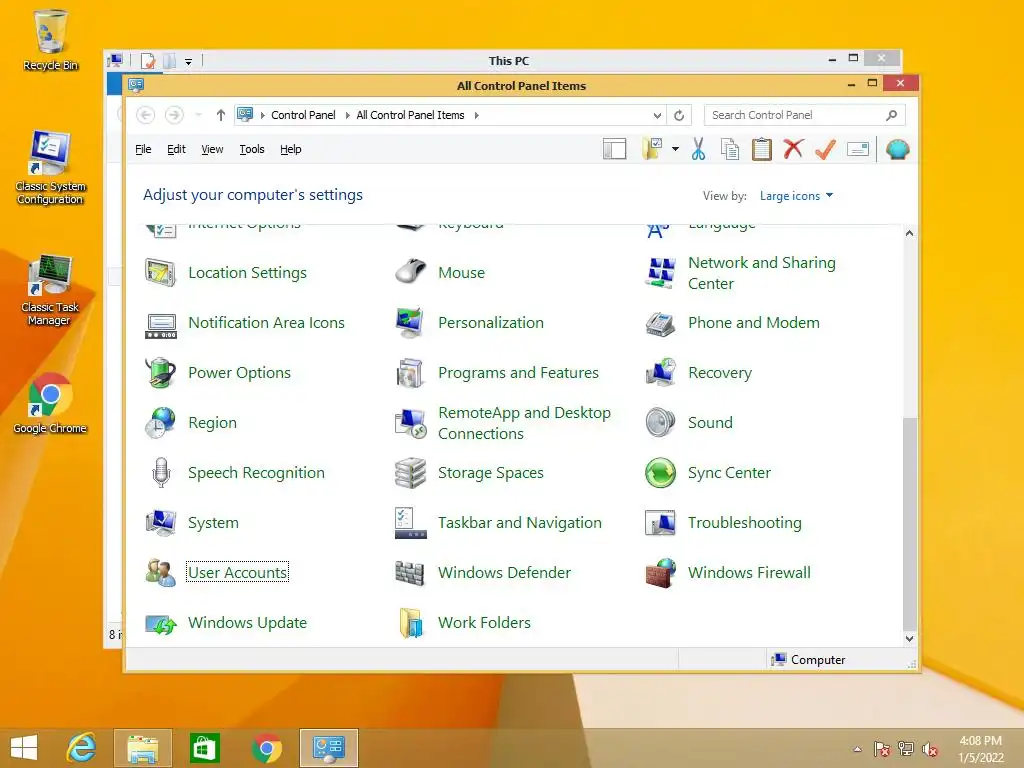Open the Storage Spaces icon
The height and width of the screenshot is (768, 1024).
(x=411, y=473)
